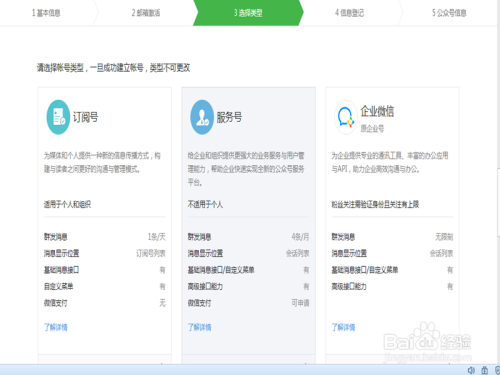
Task: Click 消息显示位置 label in 企业微信 card
Action: pos(349,254)
